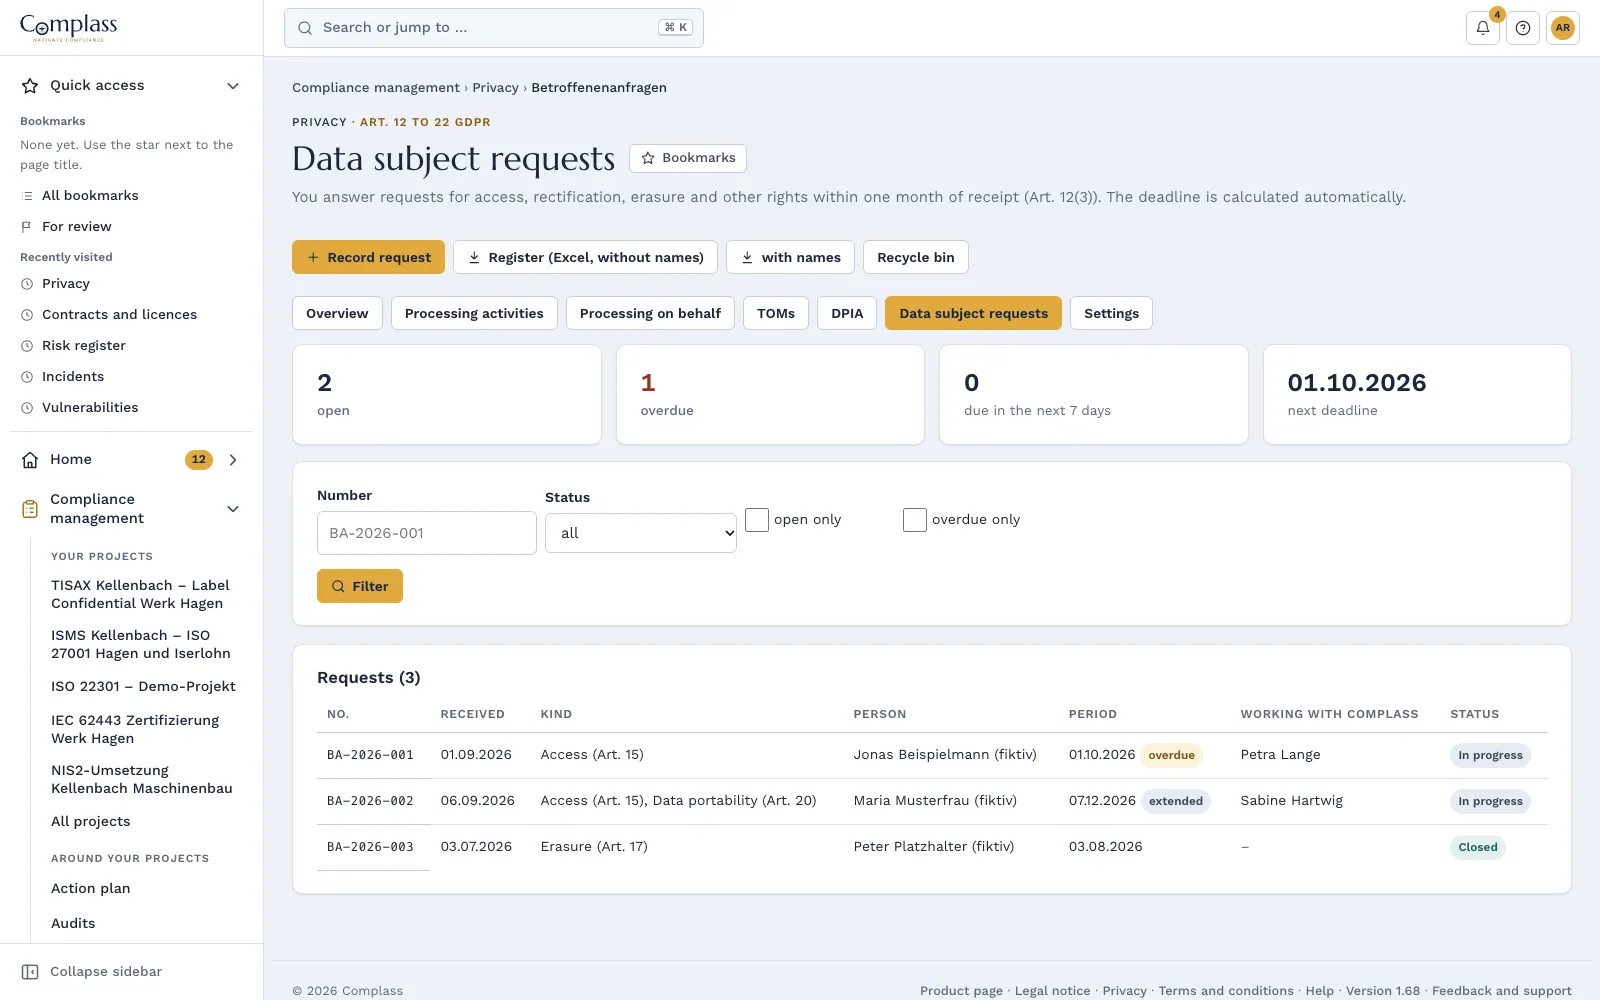1600x1000 pixels.
Task: Click the download icon on with names button
Action: pos(747,257)
